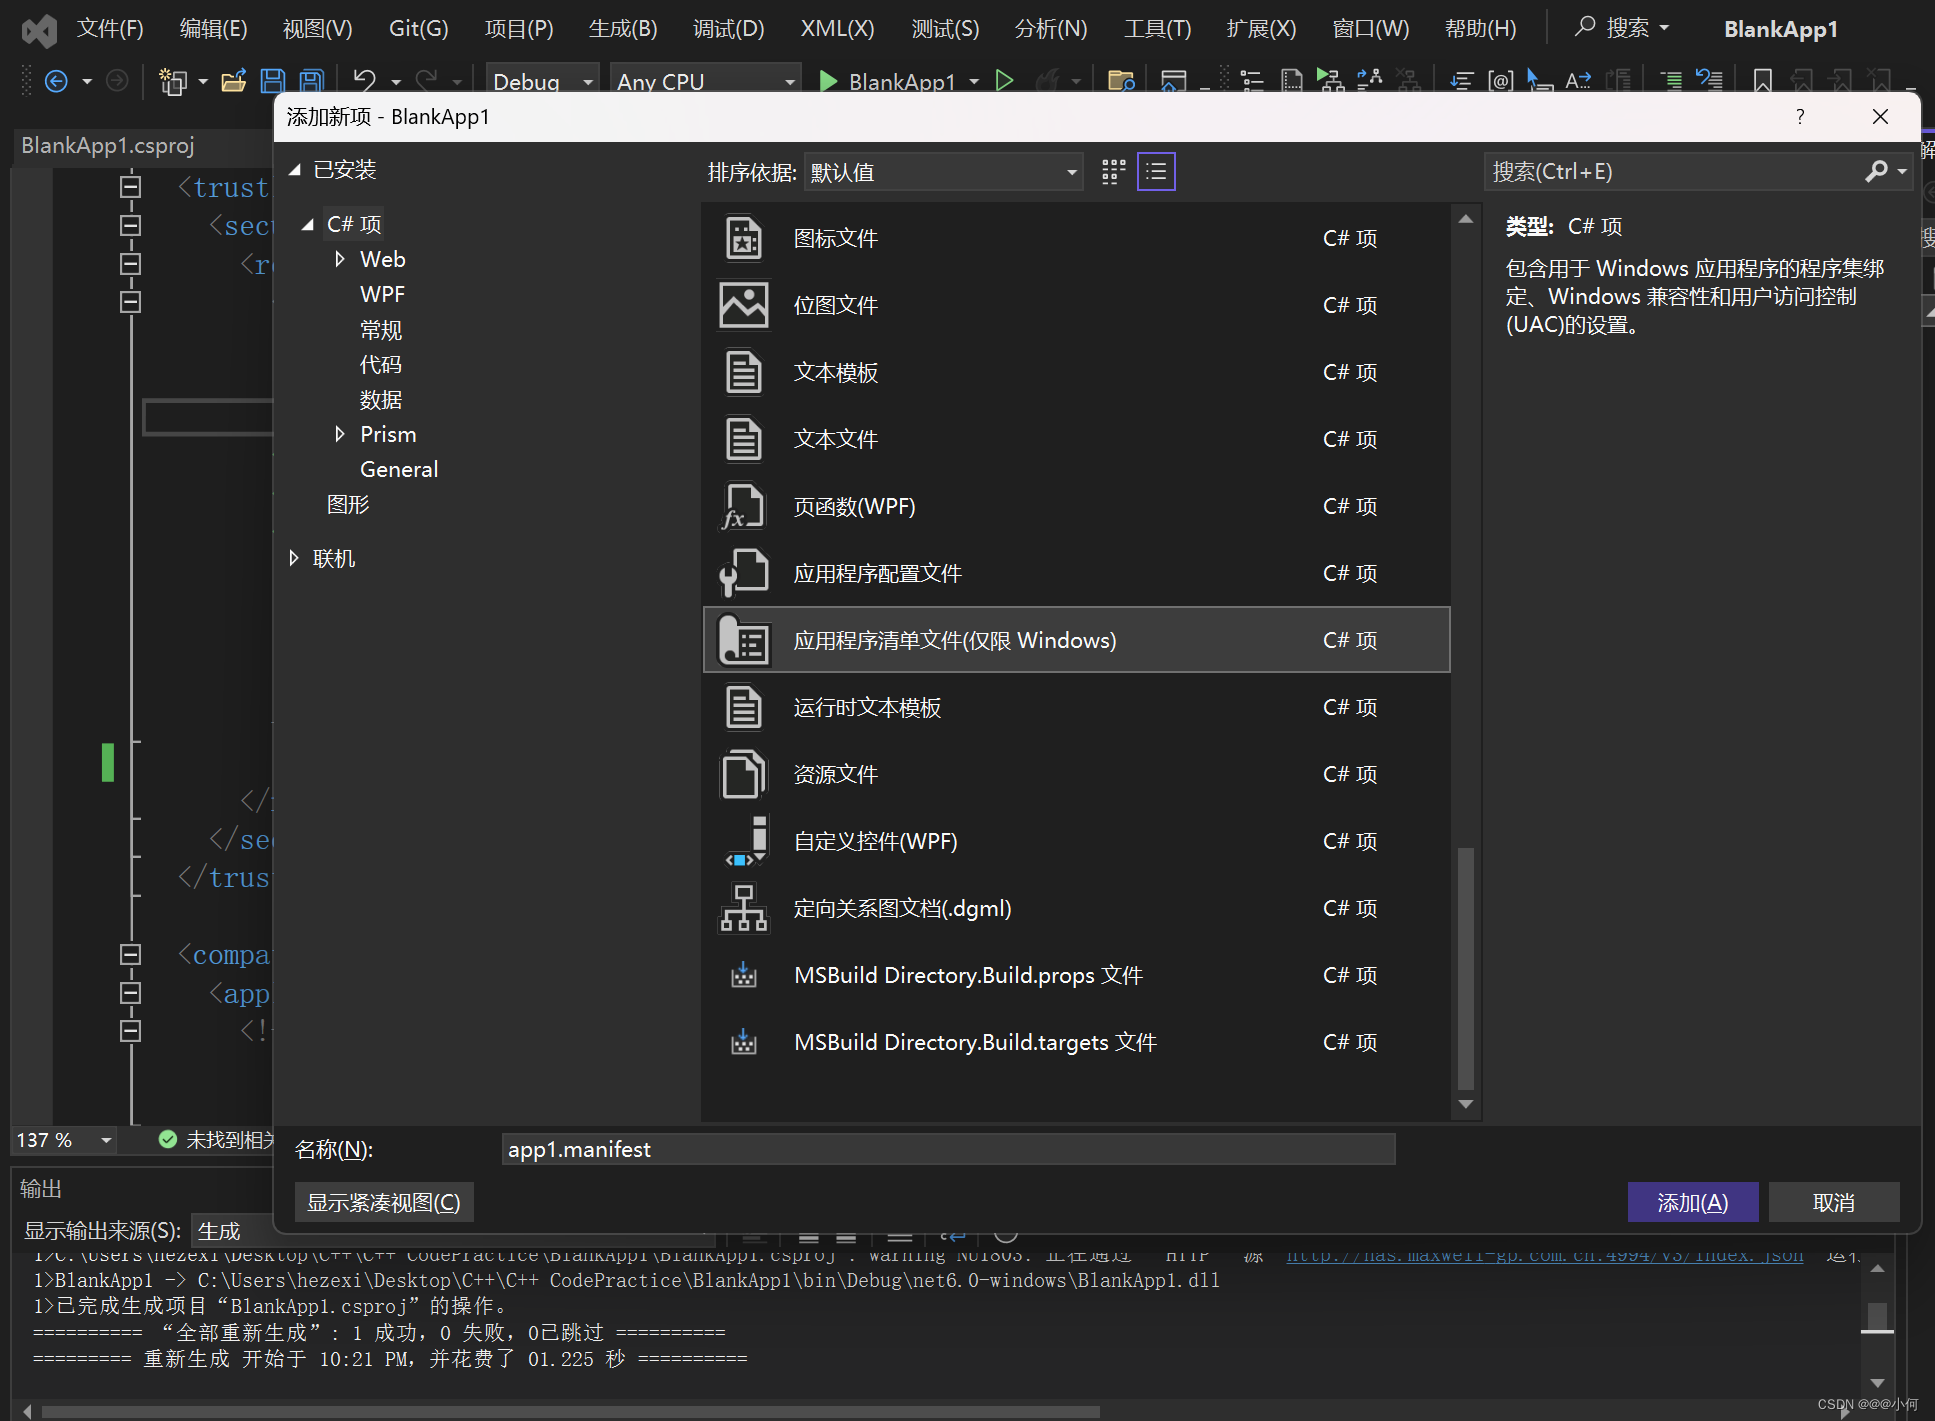Click the 搜索 button in title bar
Screen dimensions: 1935x1421
pyautogui.click(x=1622, y=28)
